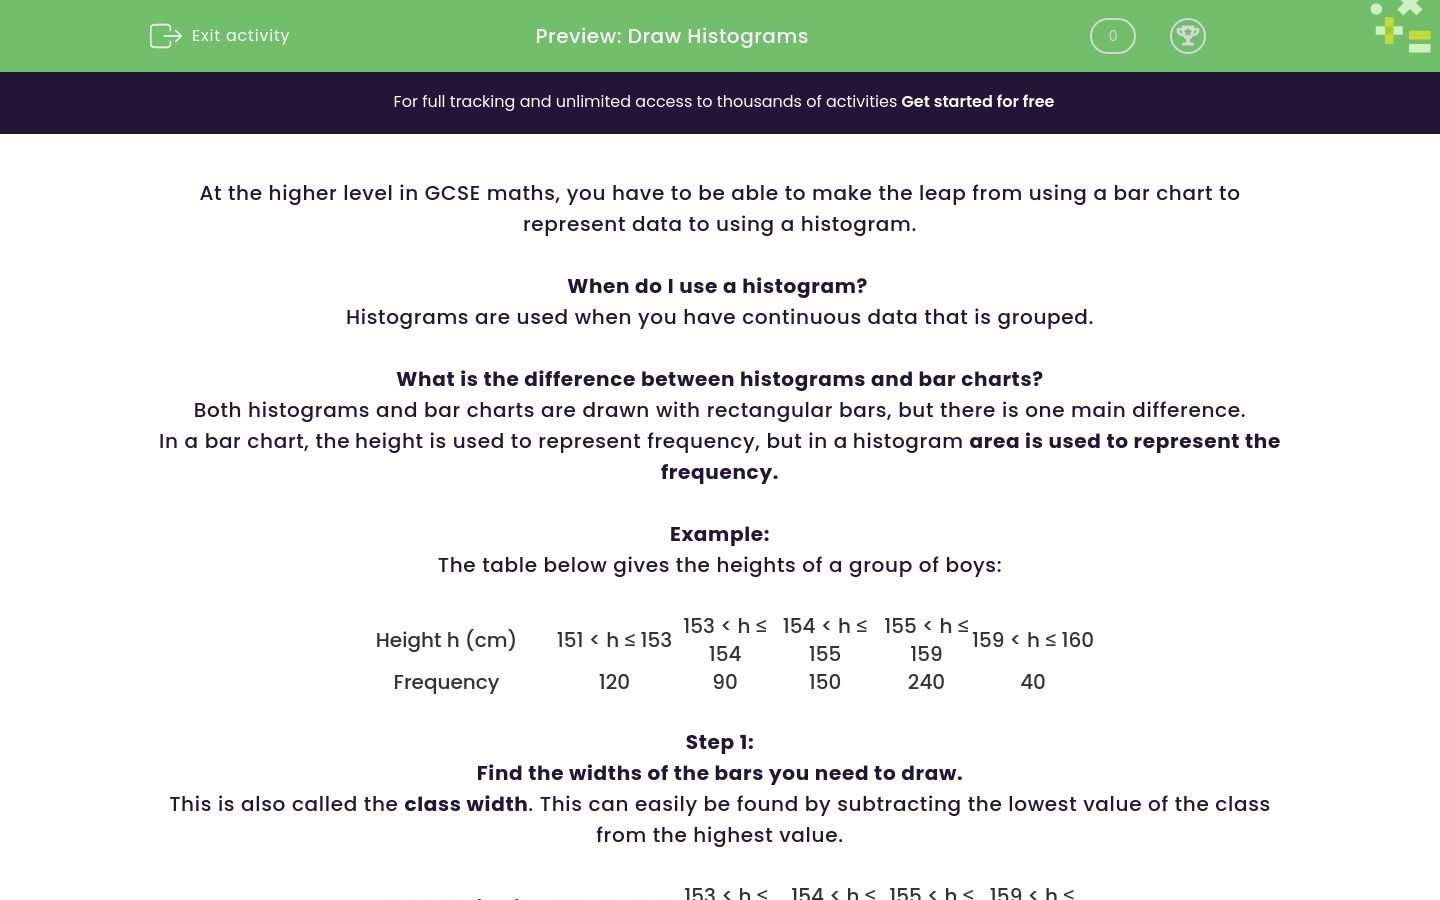Click the Exit activity door icon
Screen dimensions: 1440x900
click(x=166, y=36)
